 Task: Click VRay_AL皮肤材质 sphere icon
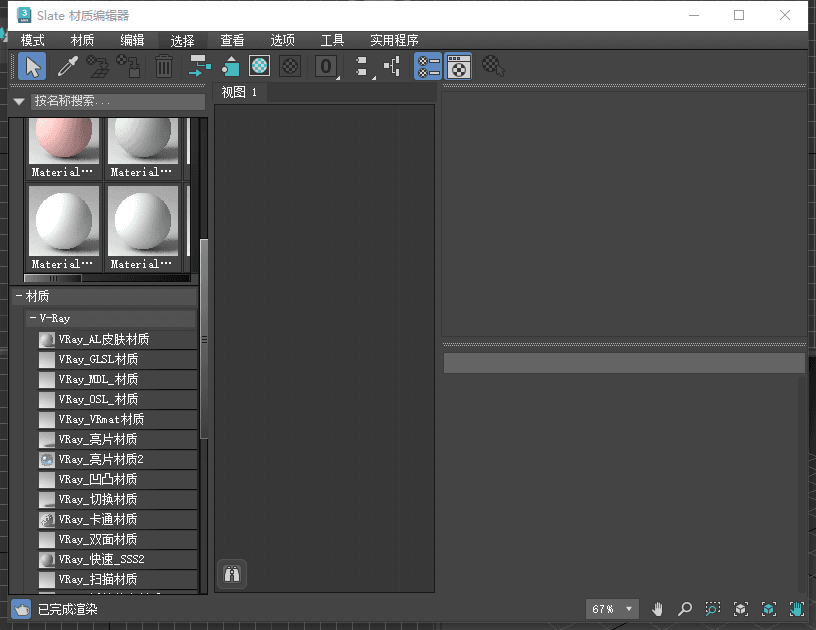click(x=47, y=340)
